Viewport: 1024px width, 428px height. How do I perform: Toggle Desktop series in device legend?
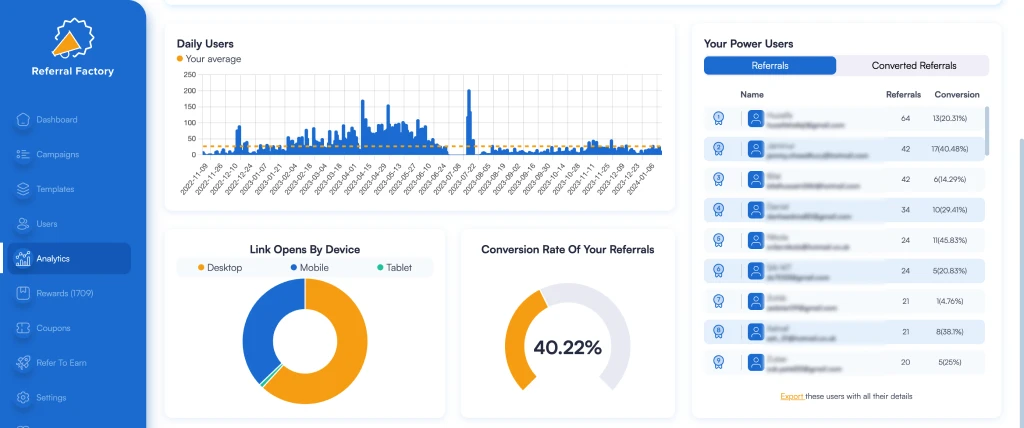[x=220, y=268]
